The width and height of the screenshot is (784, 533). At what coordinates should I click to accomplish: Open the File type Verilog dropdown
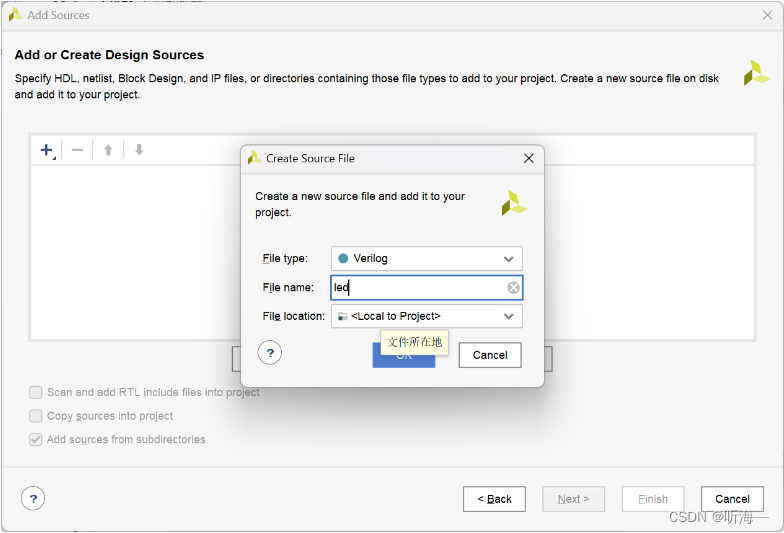(x=426, y=258)
